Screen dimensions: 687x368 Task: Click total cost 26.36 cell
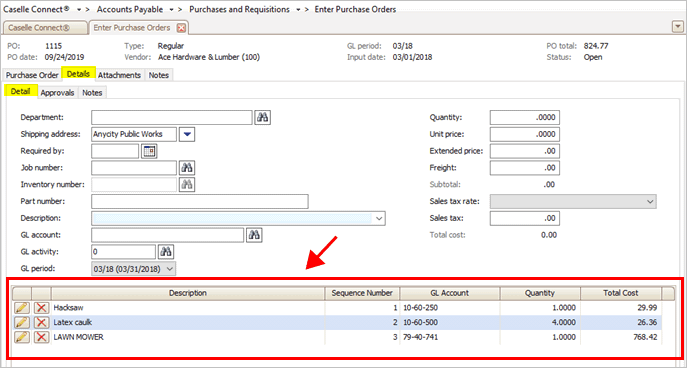[x=621, y=323]
